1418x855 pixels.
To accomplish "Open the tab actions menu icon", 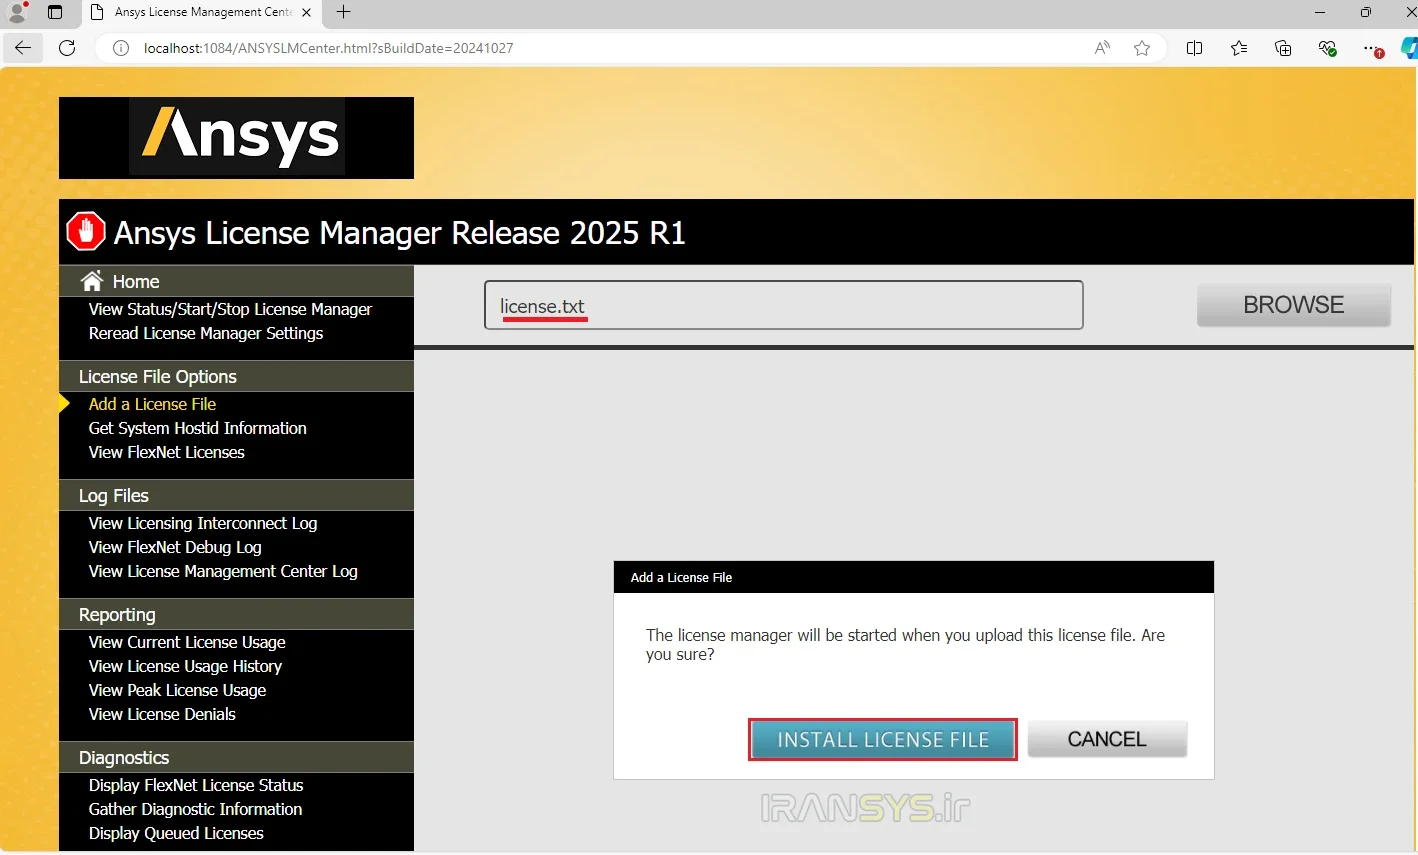I will click(x=55, y=12).
